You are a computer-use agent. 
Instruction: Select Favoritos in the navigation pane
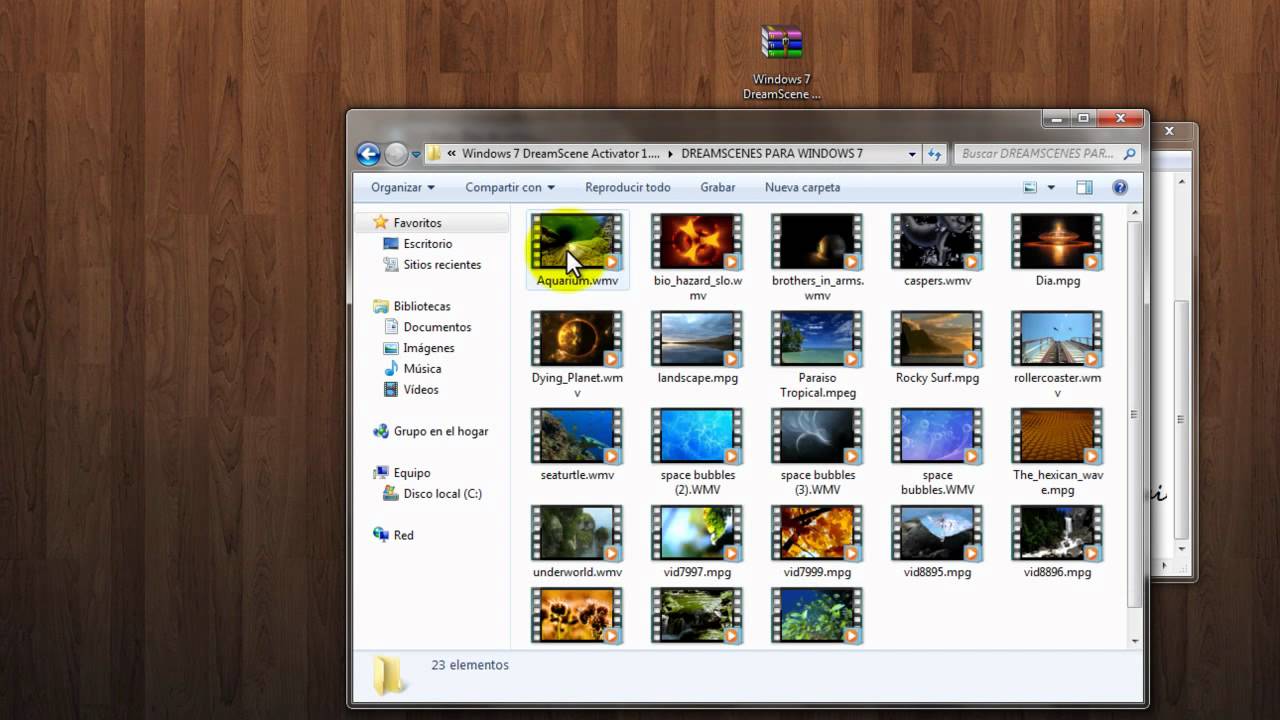[417, 223]
